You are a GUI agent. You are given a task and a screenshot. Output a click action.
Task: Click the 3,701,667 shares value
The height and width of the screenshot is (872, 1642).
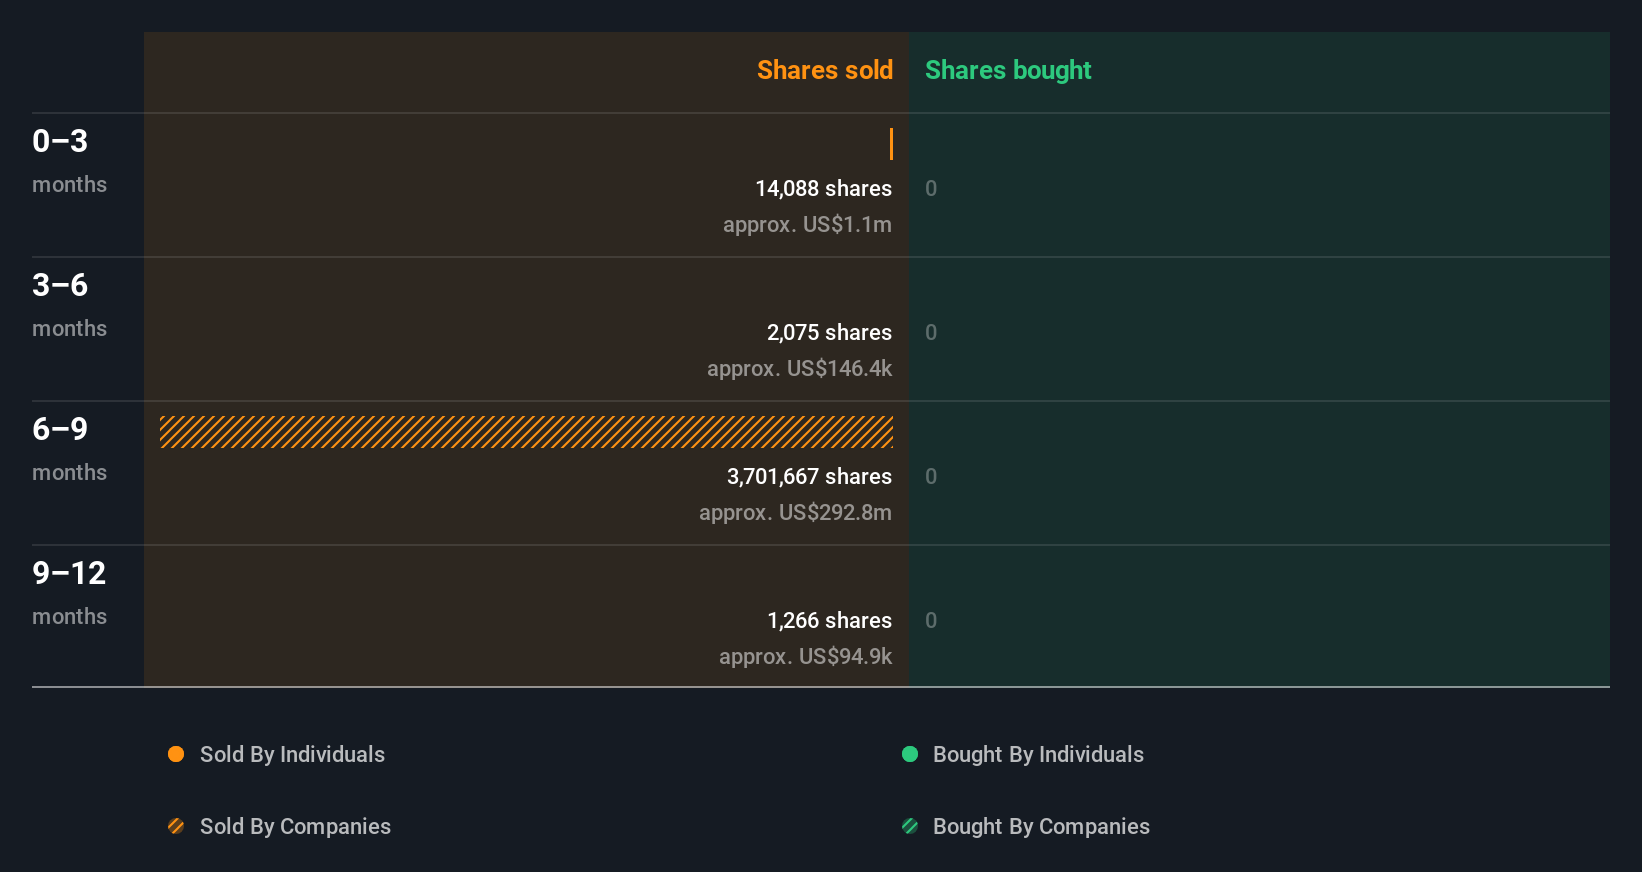pos(809,476)
